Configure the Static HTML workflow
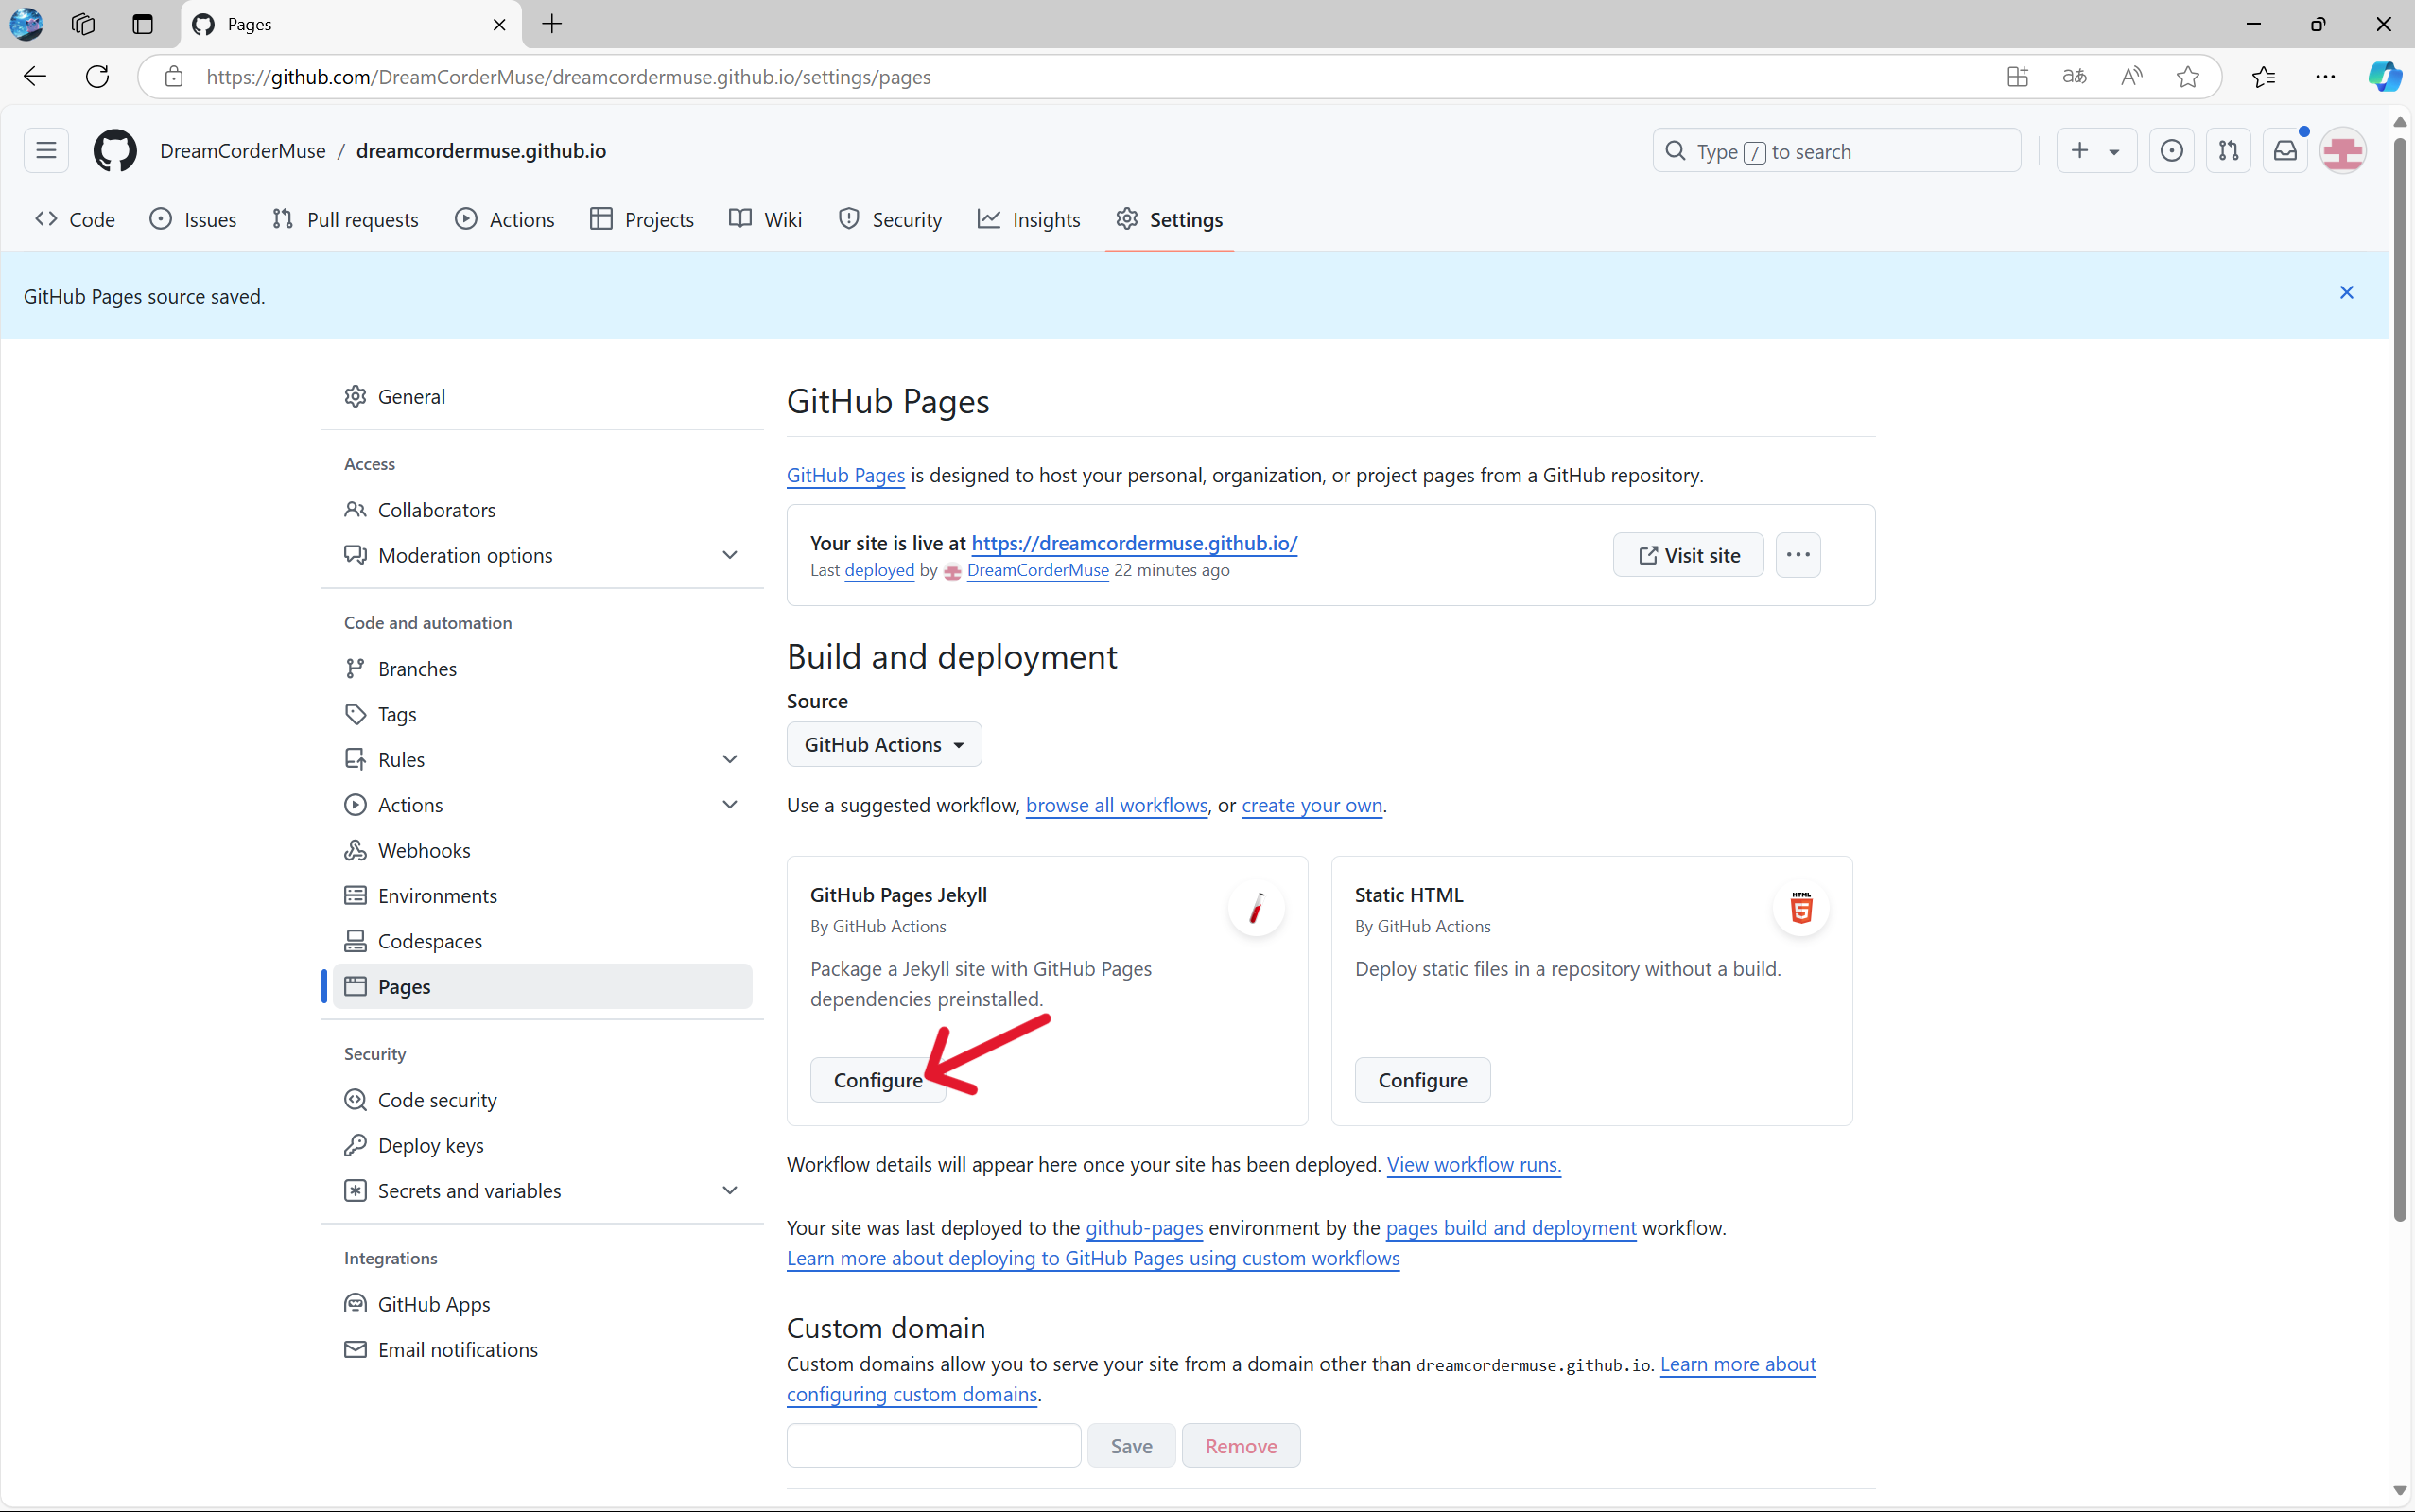Viewport: 2415px width, 1512px height. [x=1422, y=1080]
